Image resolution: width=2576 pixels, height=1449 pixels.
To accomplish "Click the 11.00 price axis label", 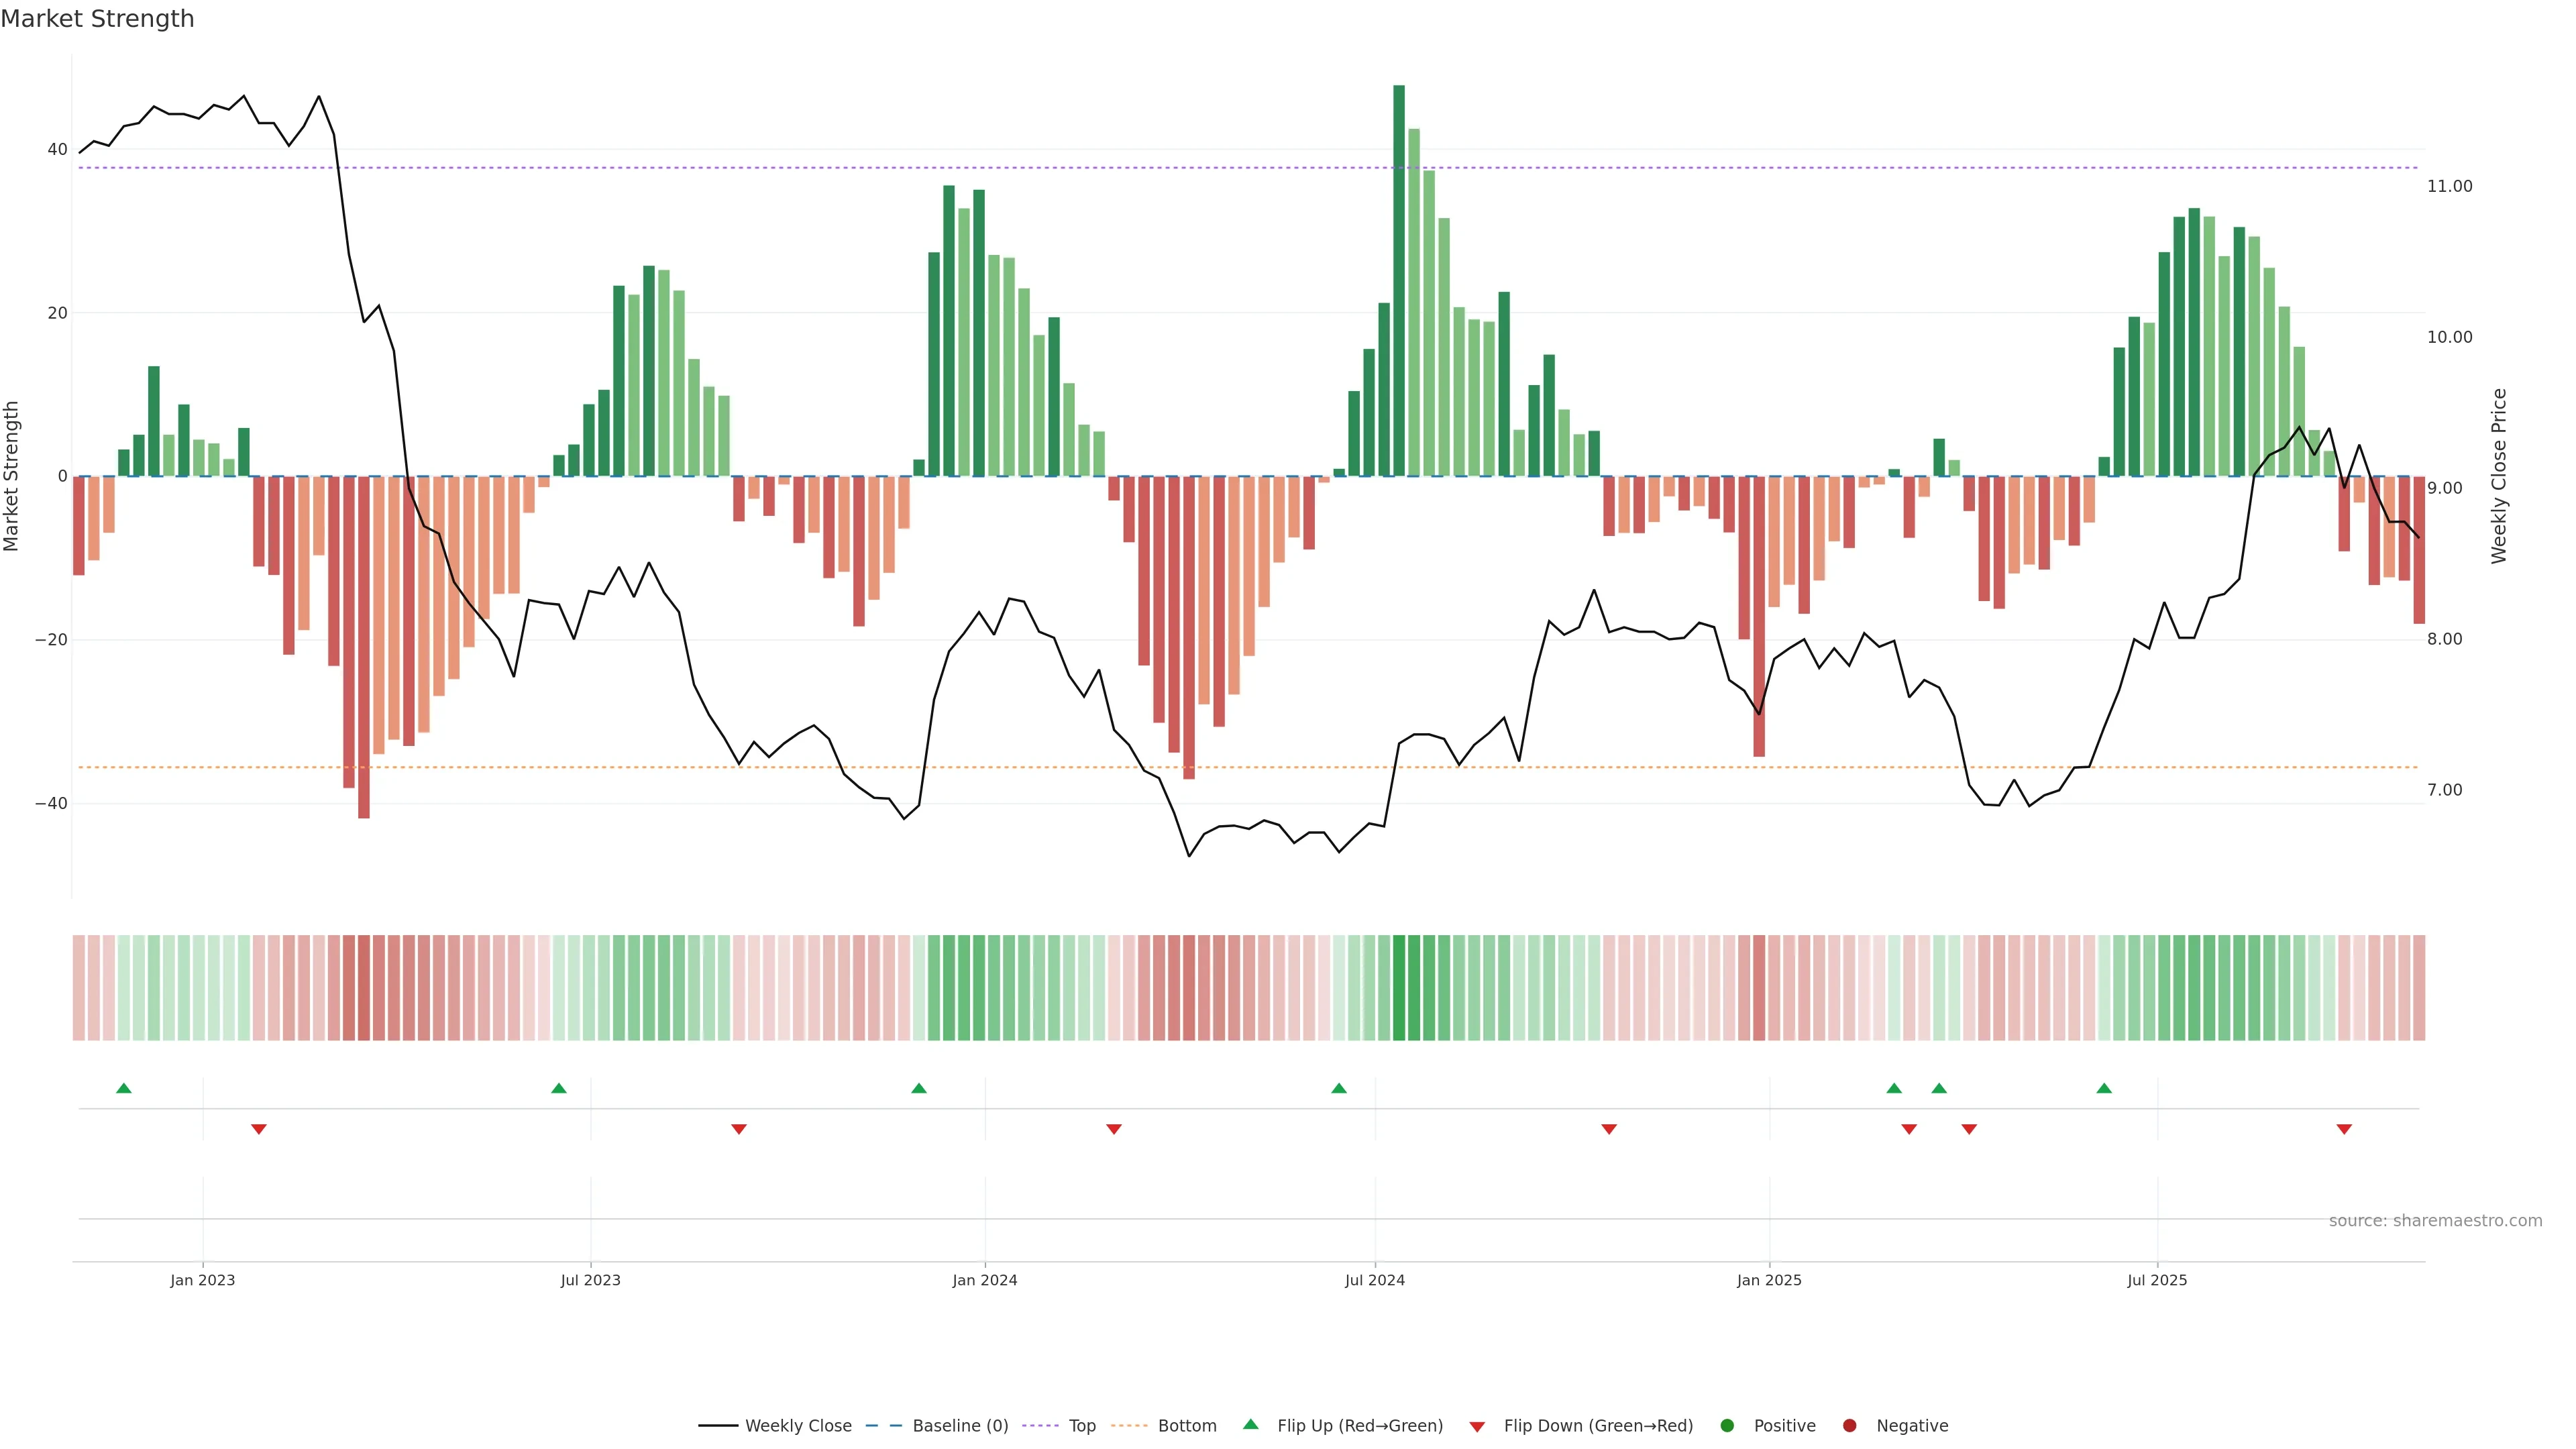I will pyautogui.click(x=2449, y=186).
